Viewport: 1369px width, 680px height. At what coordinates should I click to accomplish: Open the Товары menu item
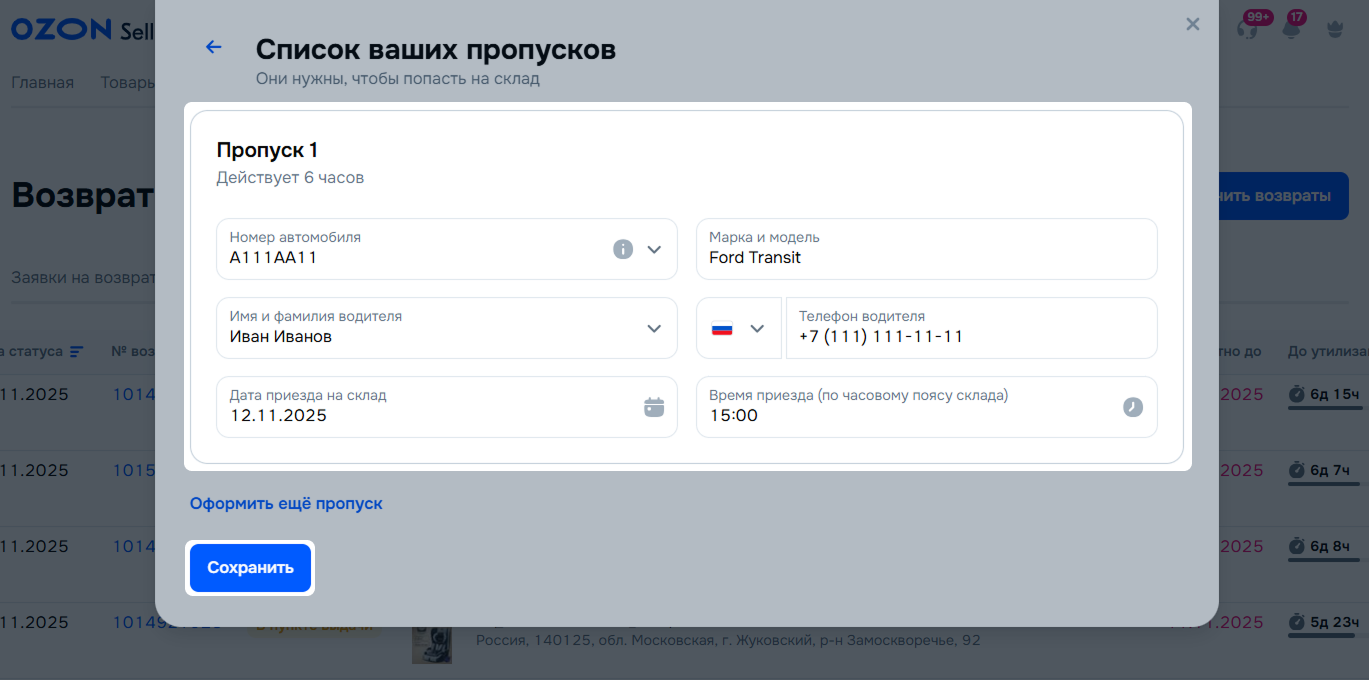tap(127, 82)
